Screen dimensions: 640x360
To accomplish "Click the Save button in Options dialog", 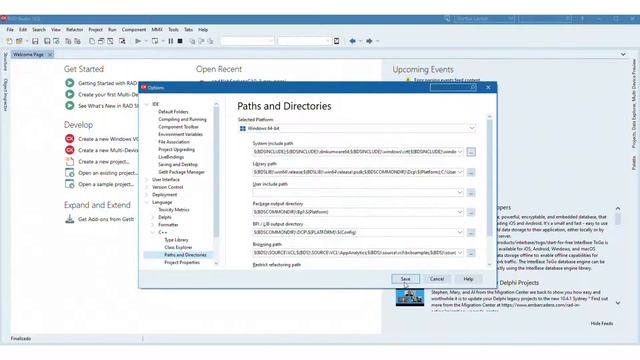I will [x=405, y=279].
